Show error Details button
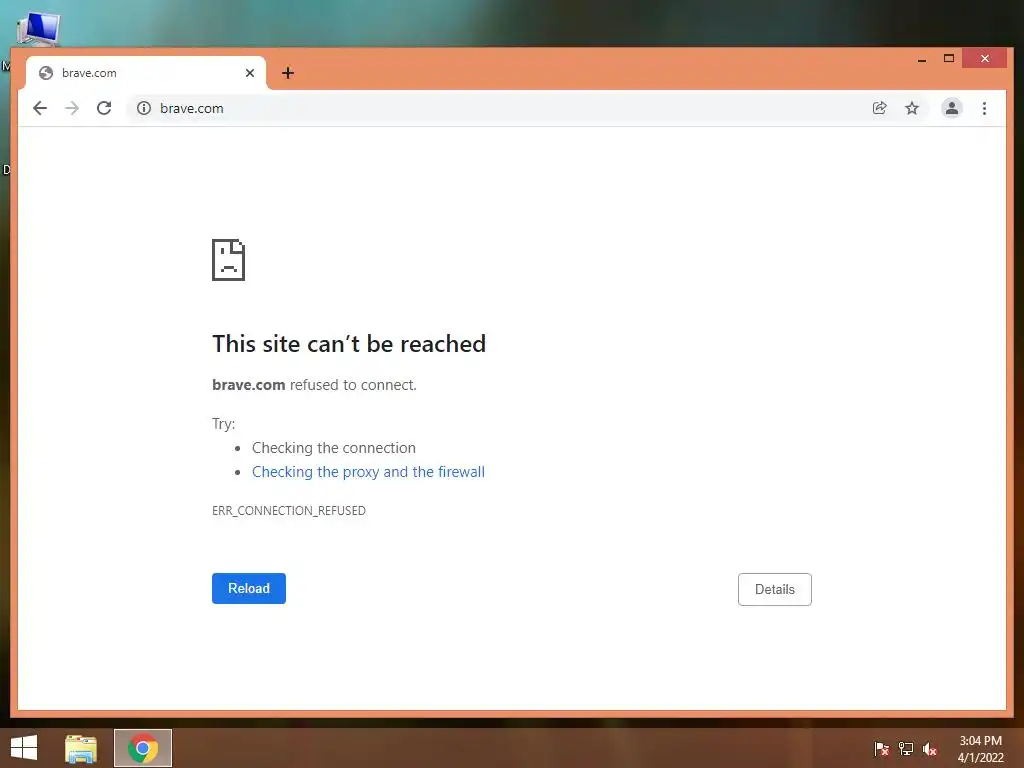Viewport: 1024px width, 768px height. click(x=775, y=589)
